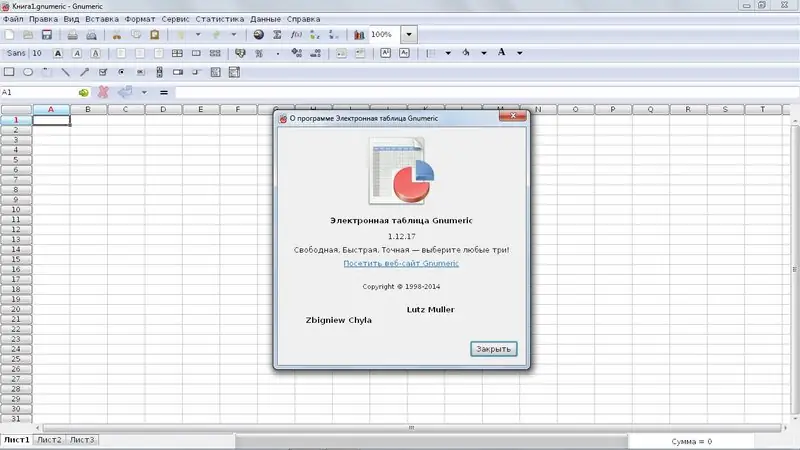The image size is (800, 450).
Task: Open the Правка menu
Action: [x=43, y=19]
